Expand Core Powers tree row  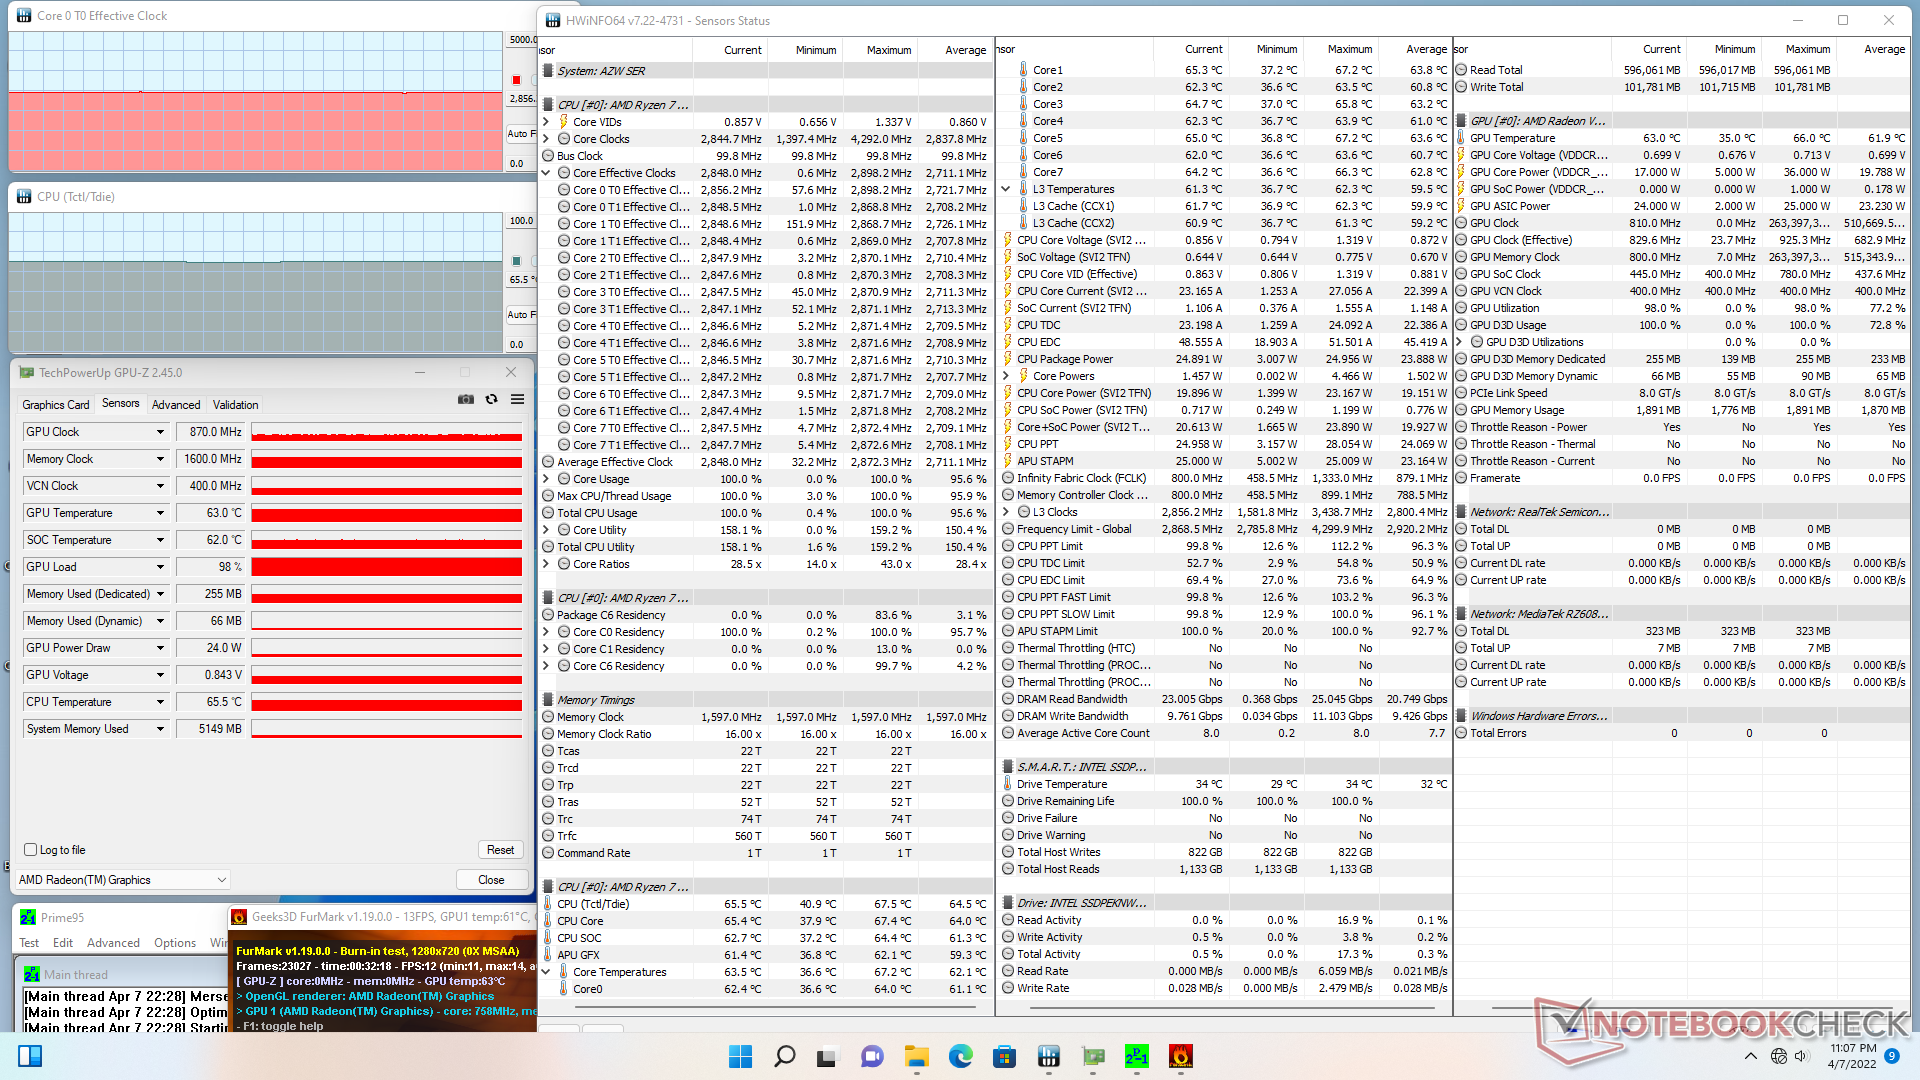point(1006,376)
